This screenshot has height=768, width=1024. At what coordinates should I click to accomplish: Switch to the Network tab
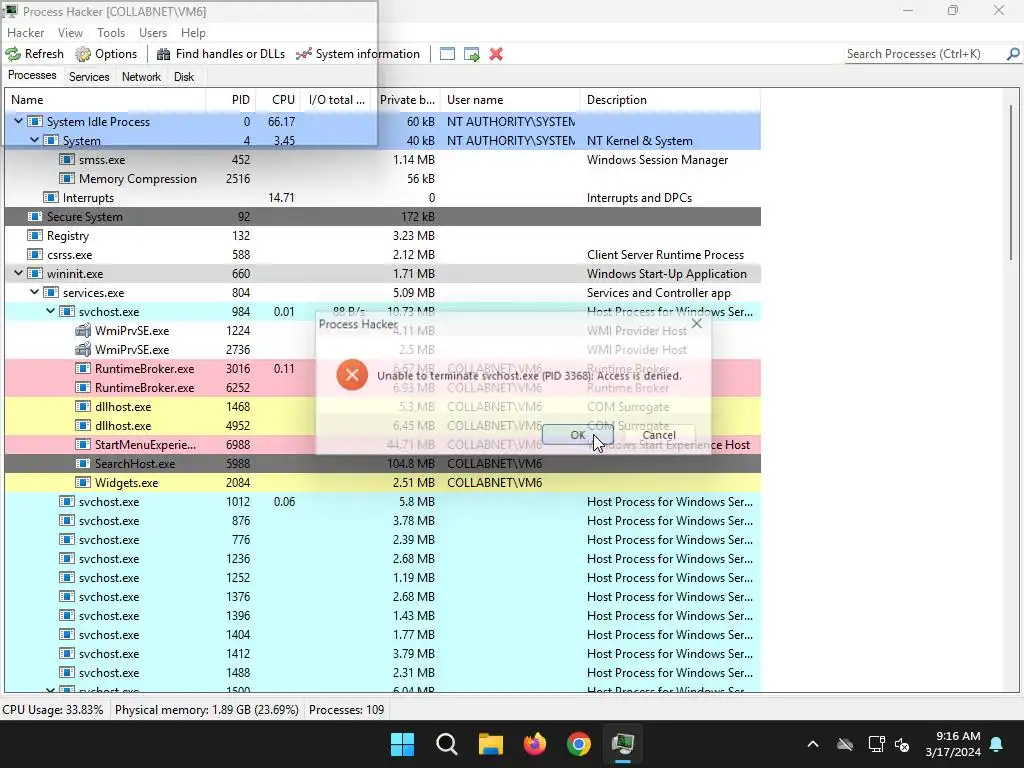click(141, 76)
